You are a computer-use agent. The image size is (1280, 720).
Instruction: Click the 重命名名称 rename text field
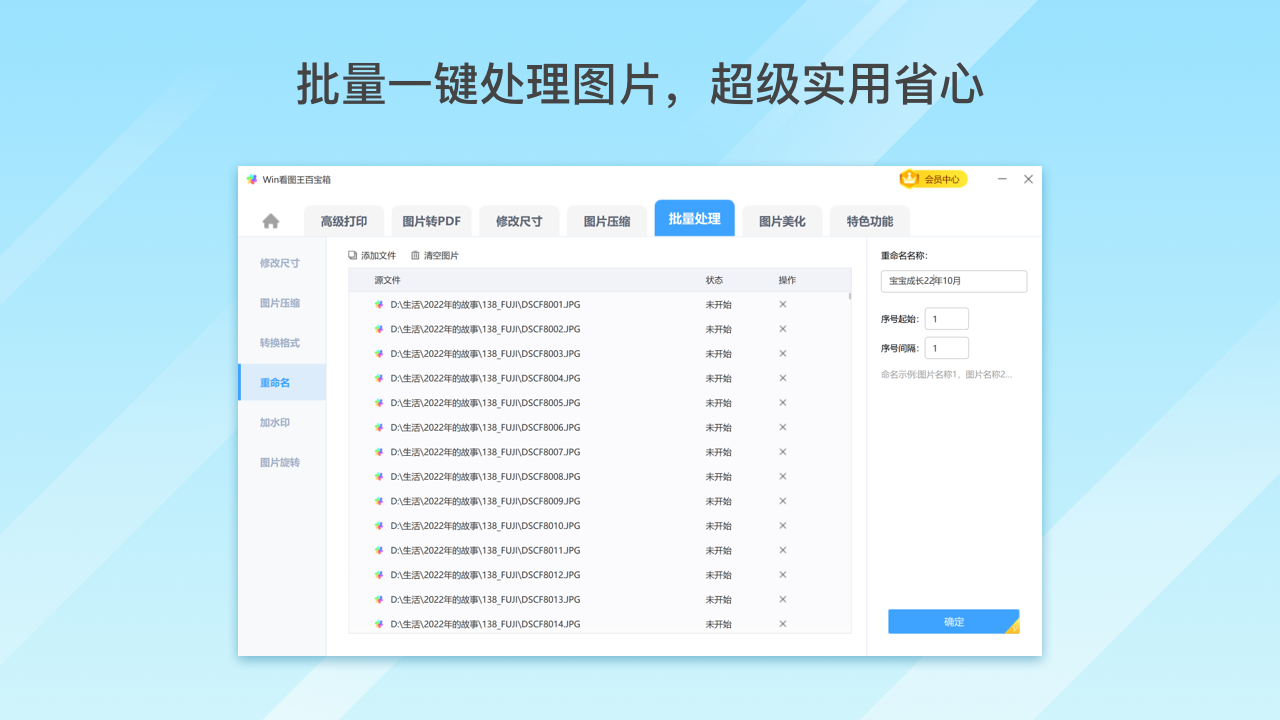pyautogui.click(x=953, y=281)
